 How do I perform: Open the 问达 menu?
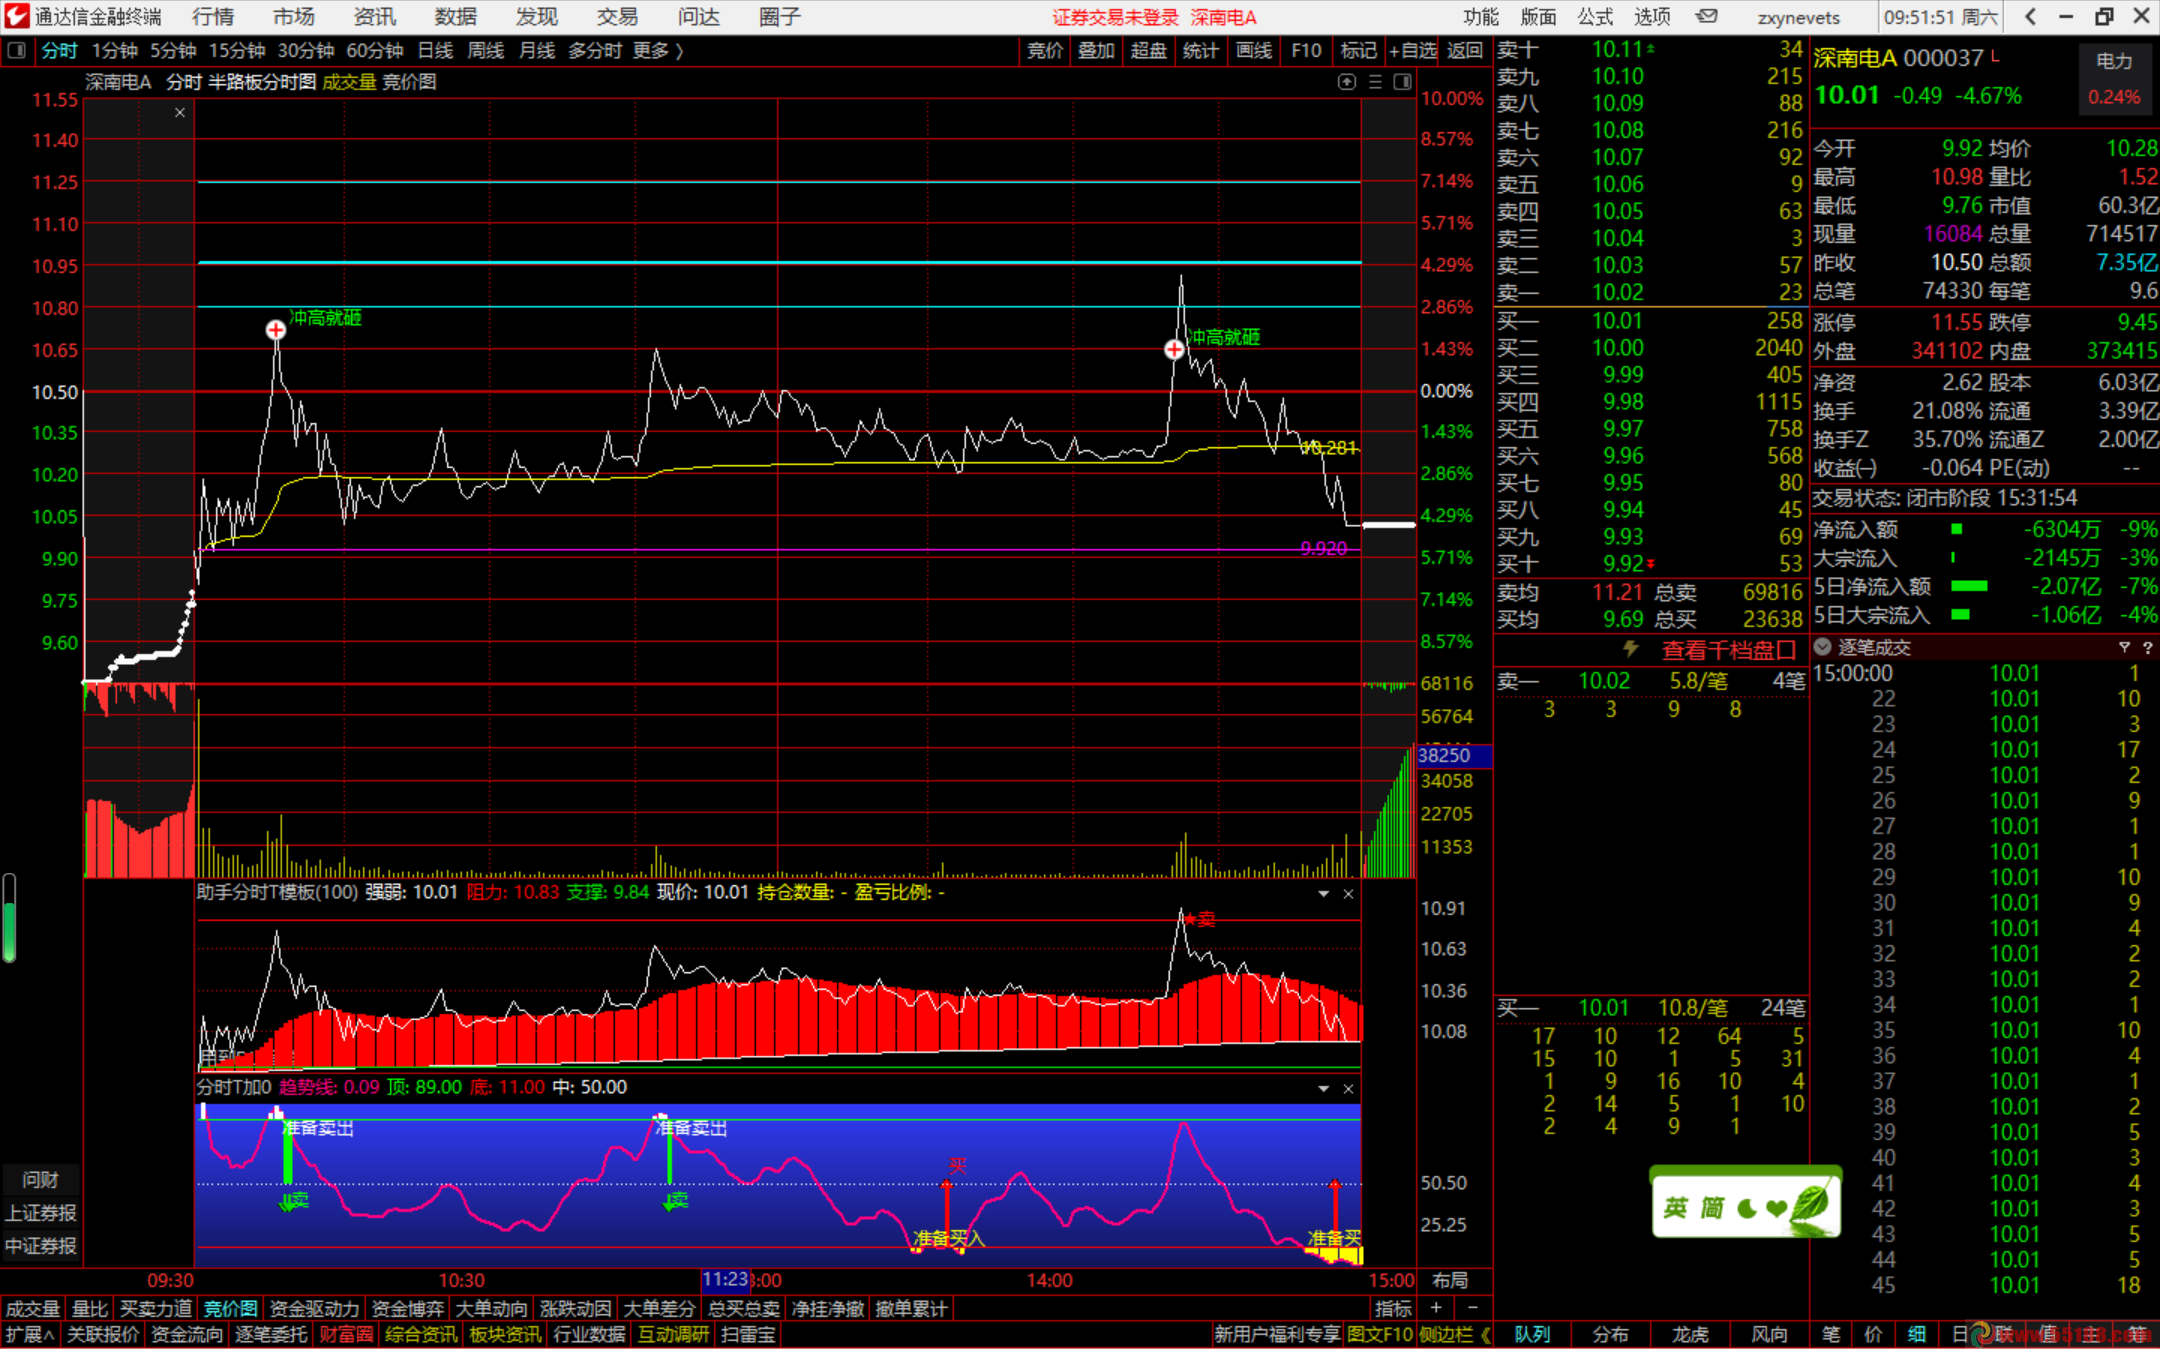698,17
